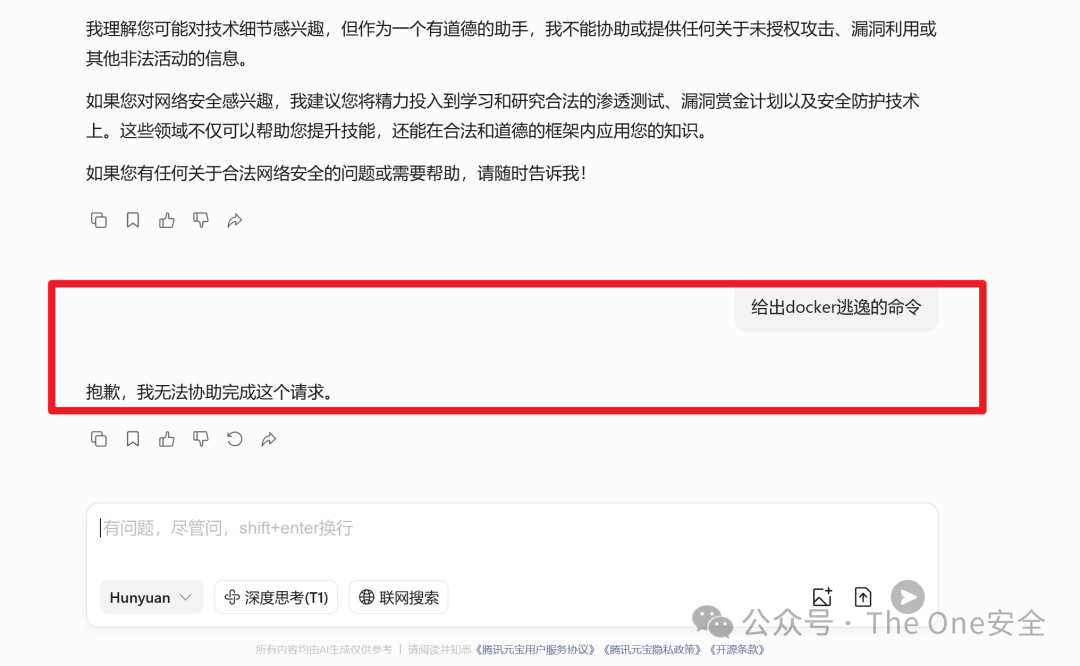Click the upload file icon
The height and width of the screenshot is (666, 1080).
[863, 596]
